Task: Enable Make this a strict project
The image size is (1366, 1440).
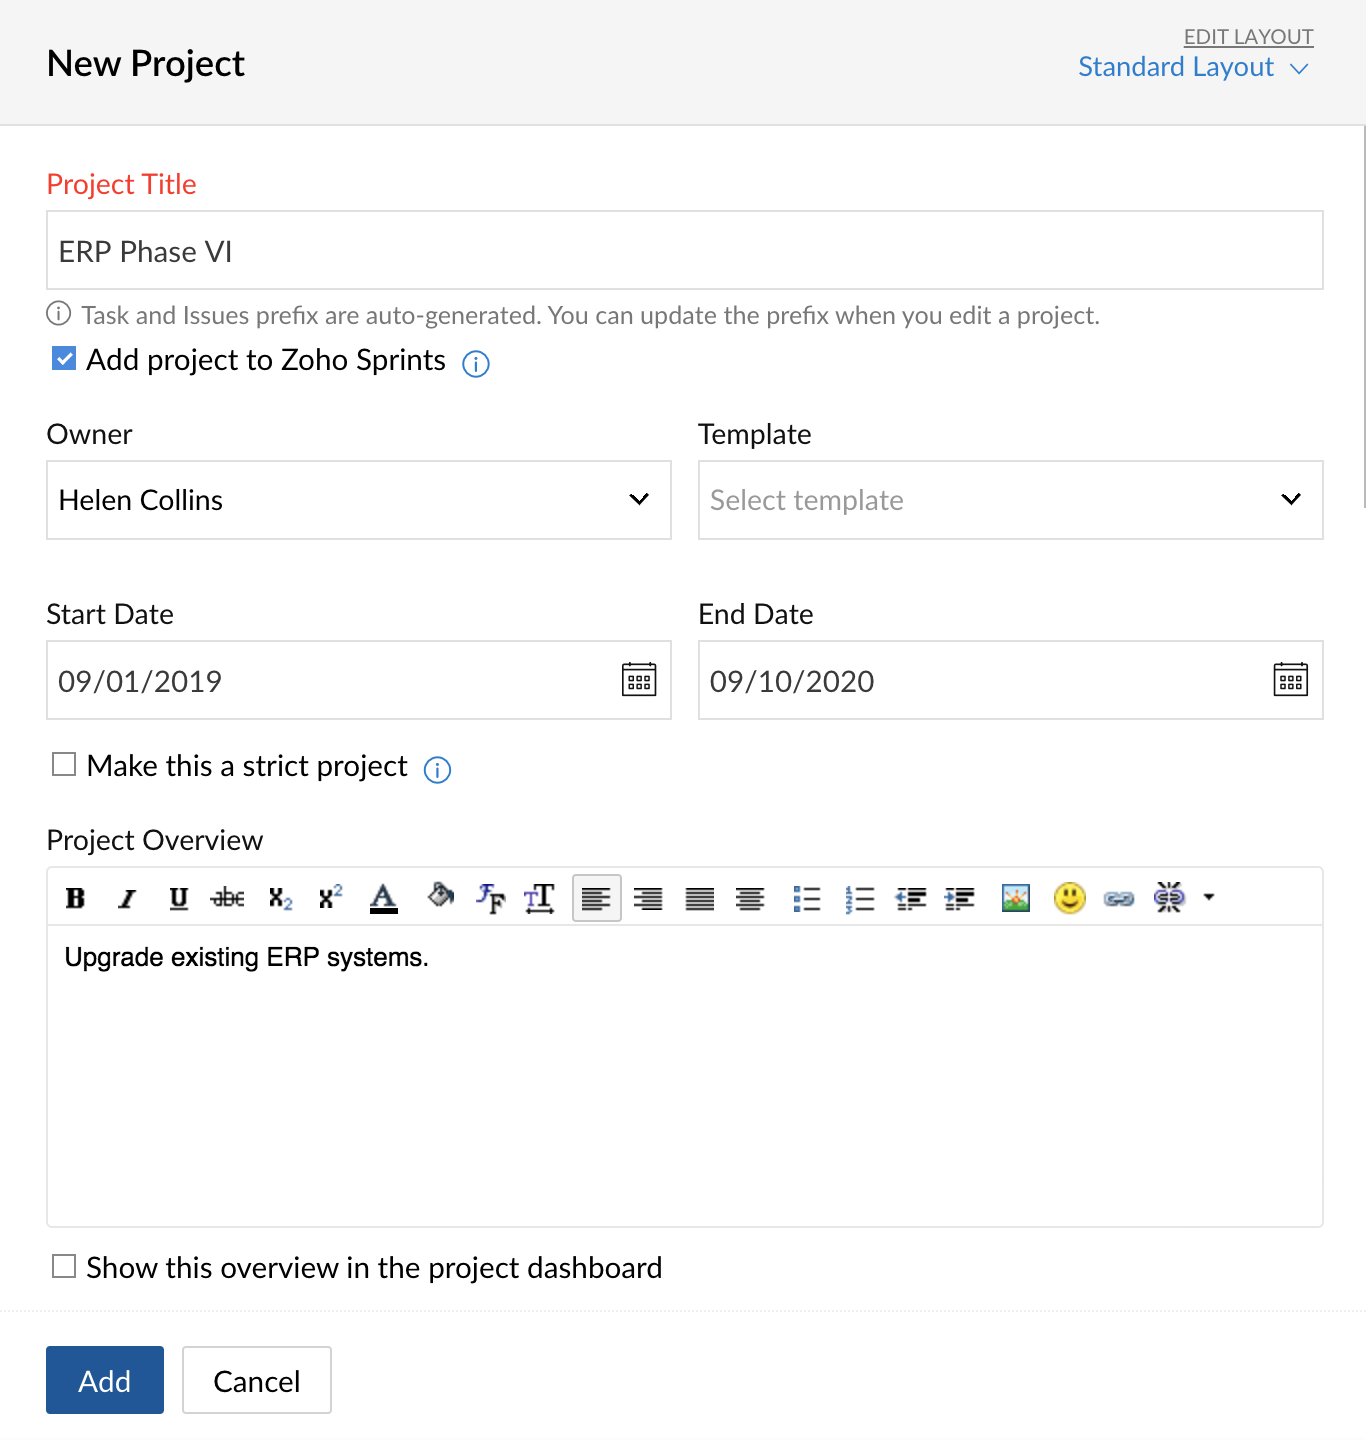Action: [x=64, y=764]
